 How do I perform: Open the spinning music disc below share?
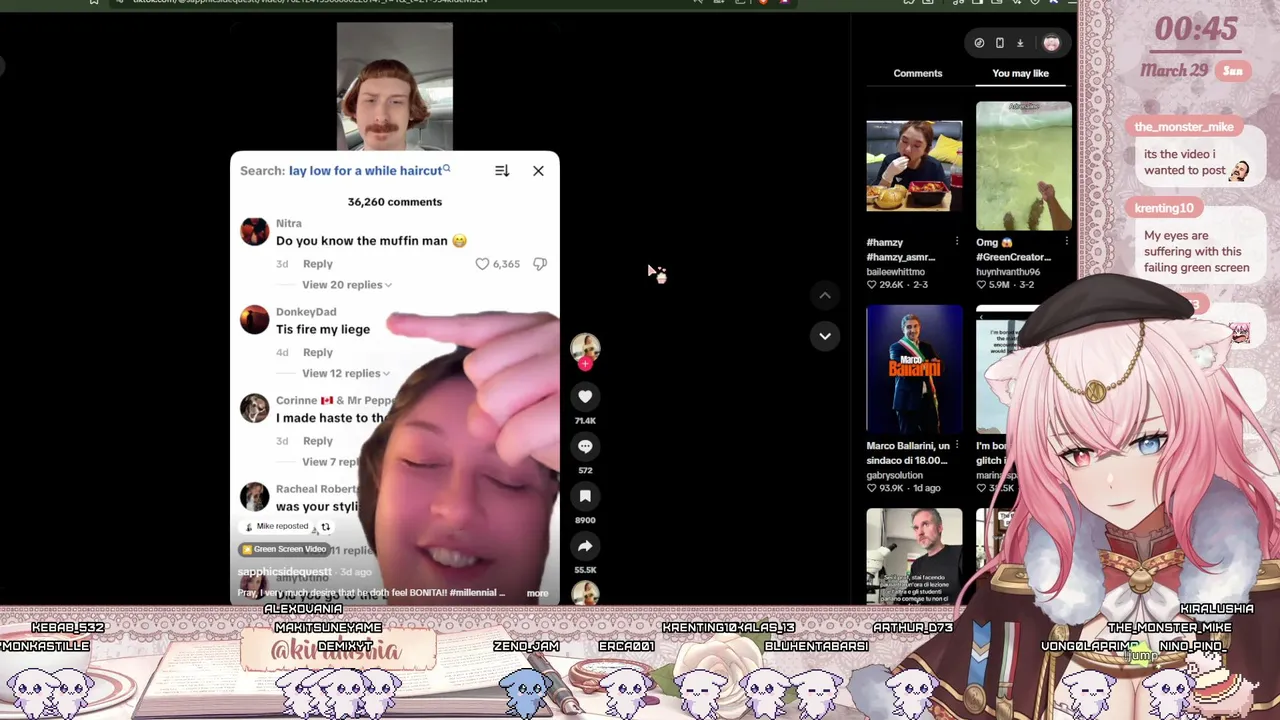click(x=585, y=594)
